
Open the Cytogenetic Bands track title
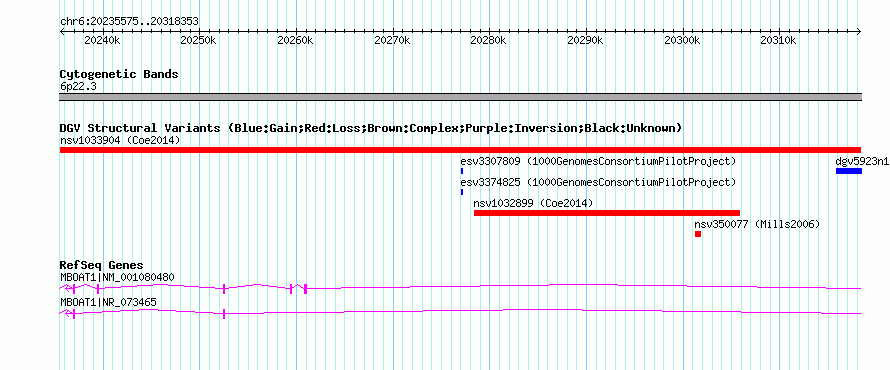click(119, 74)
